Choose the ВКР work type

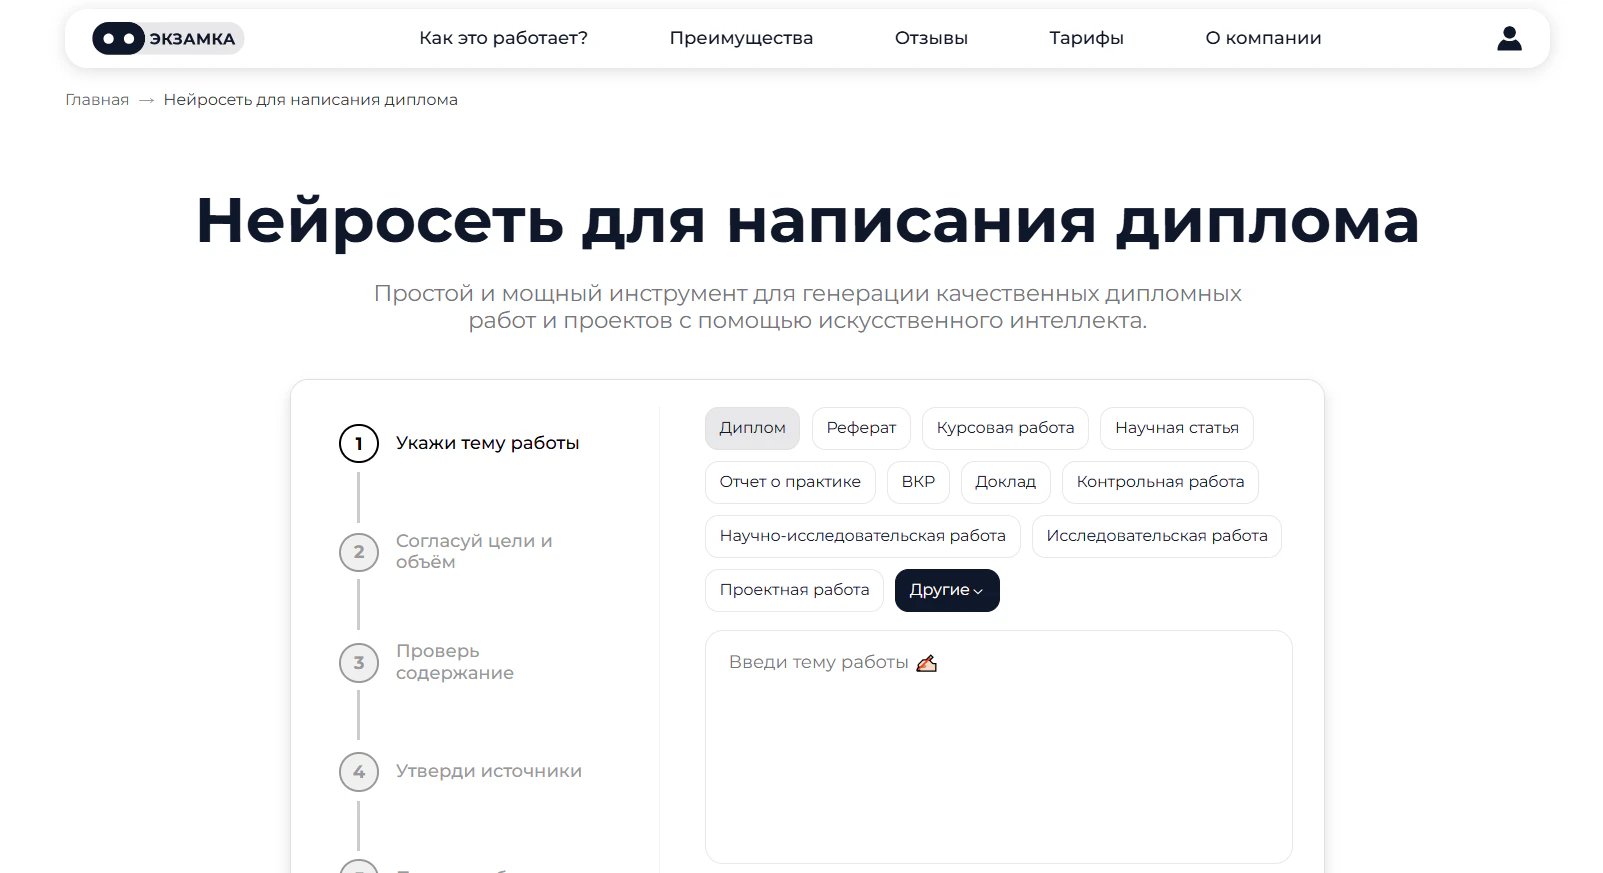tap(918, 482)
